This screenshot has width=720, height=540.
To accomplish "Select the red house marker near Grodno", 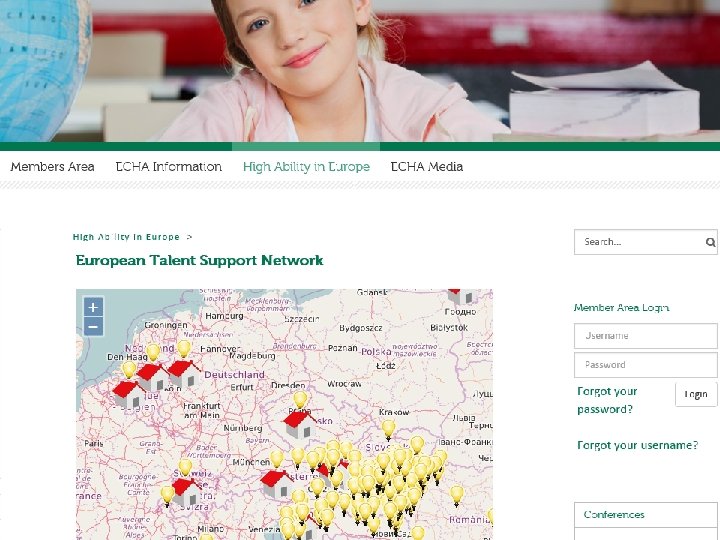I will [460, 296].
